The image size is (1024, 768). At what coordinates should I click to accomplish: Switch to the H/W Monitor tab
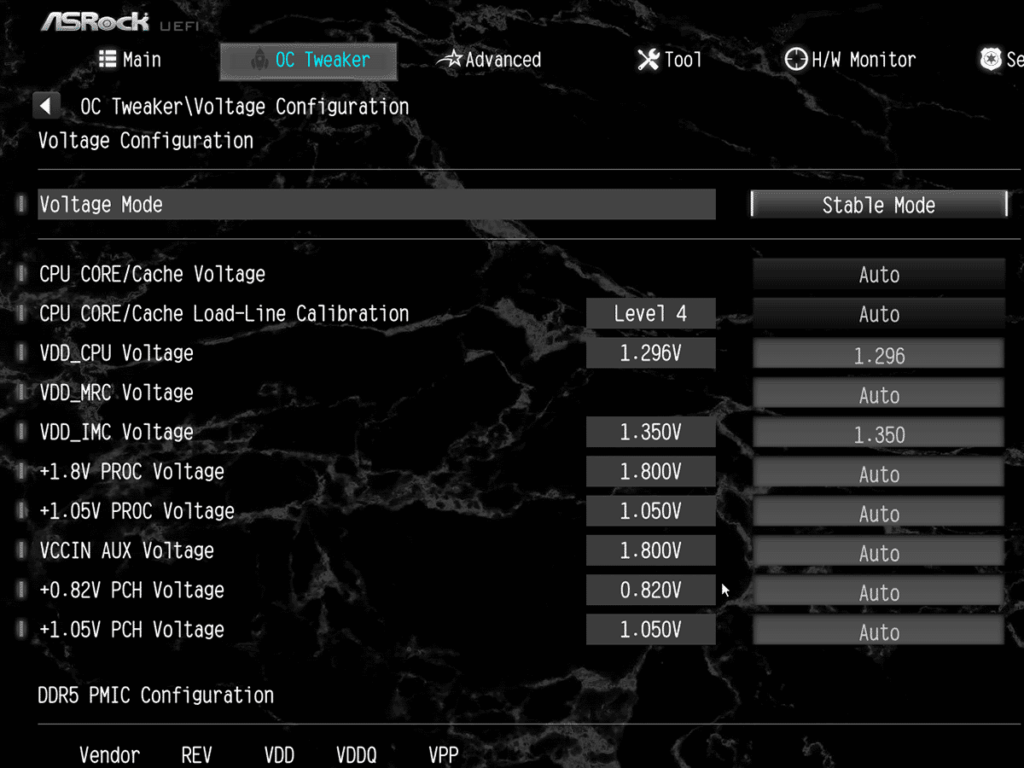(x=850, y=60)
